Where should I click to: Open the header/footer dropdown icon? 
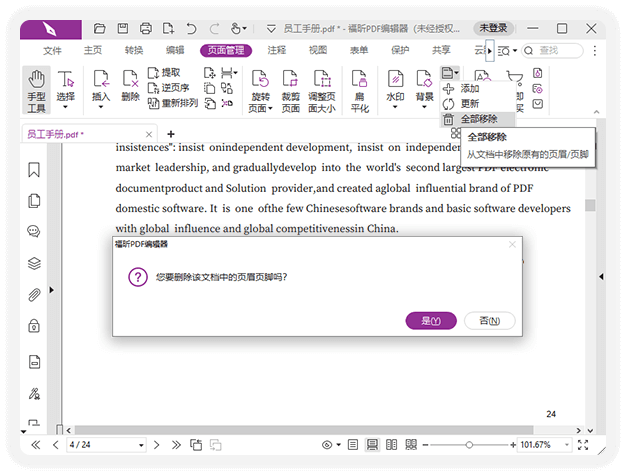point(450,73)
